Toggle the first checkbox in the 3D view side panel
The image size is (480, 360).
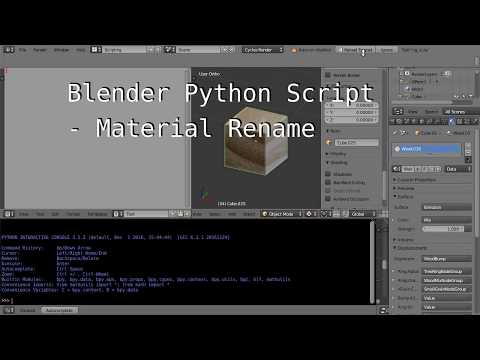pos(328,75)
